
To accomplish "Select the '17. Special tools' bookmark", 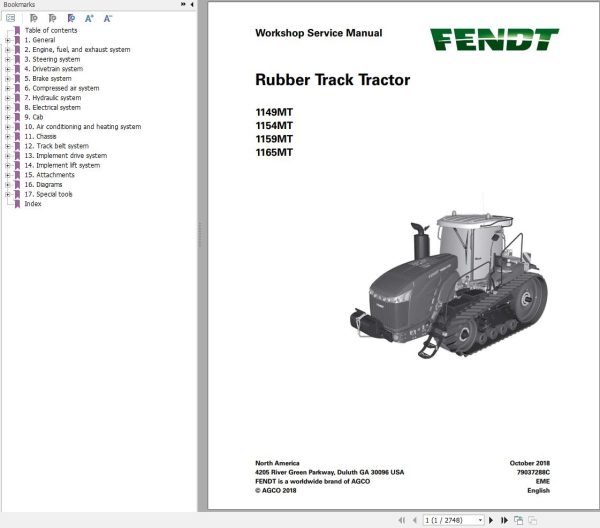I will [48, 194].
